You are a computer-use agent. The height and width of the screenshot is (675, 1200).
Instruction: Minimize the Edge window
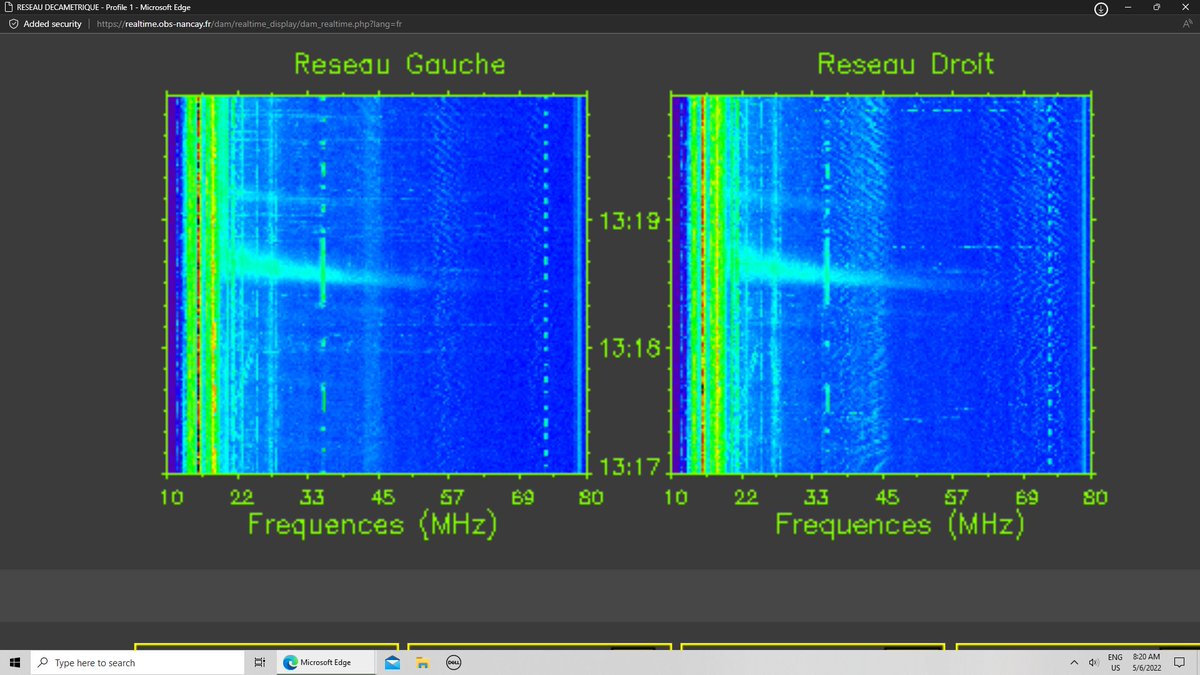1127,7
